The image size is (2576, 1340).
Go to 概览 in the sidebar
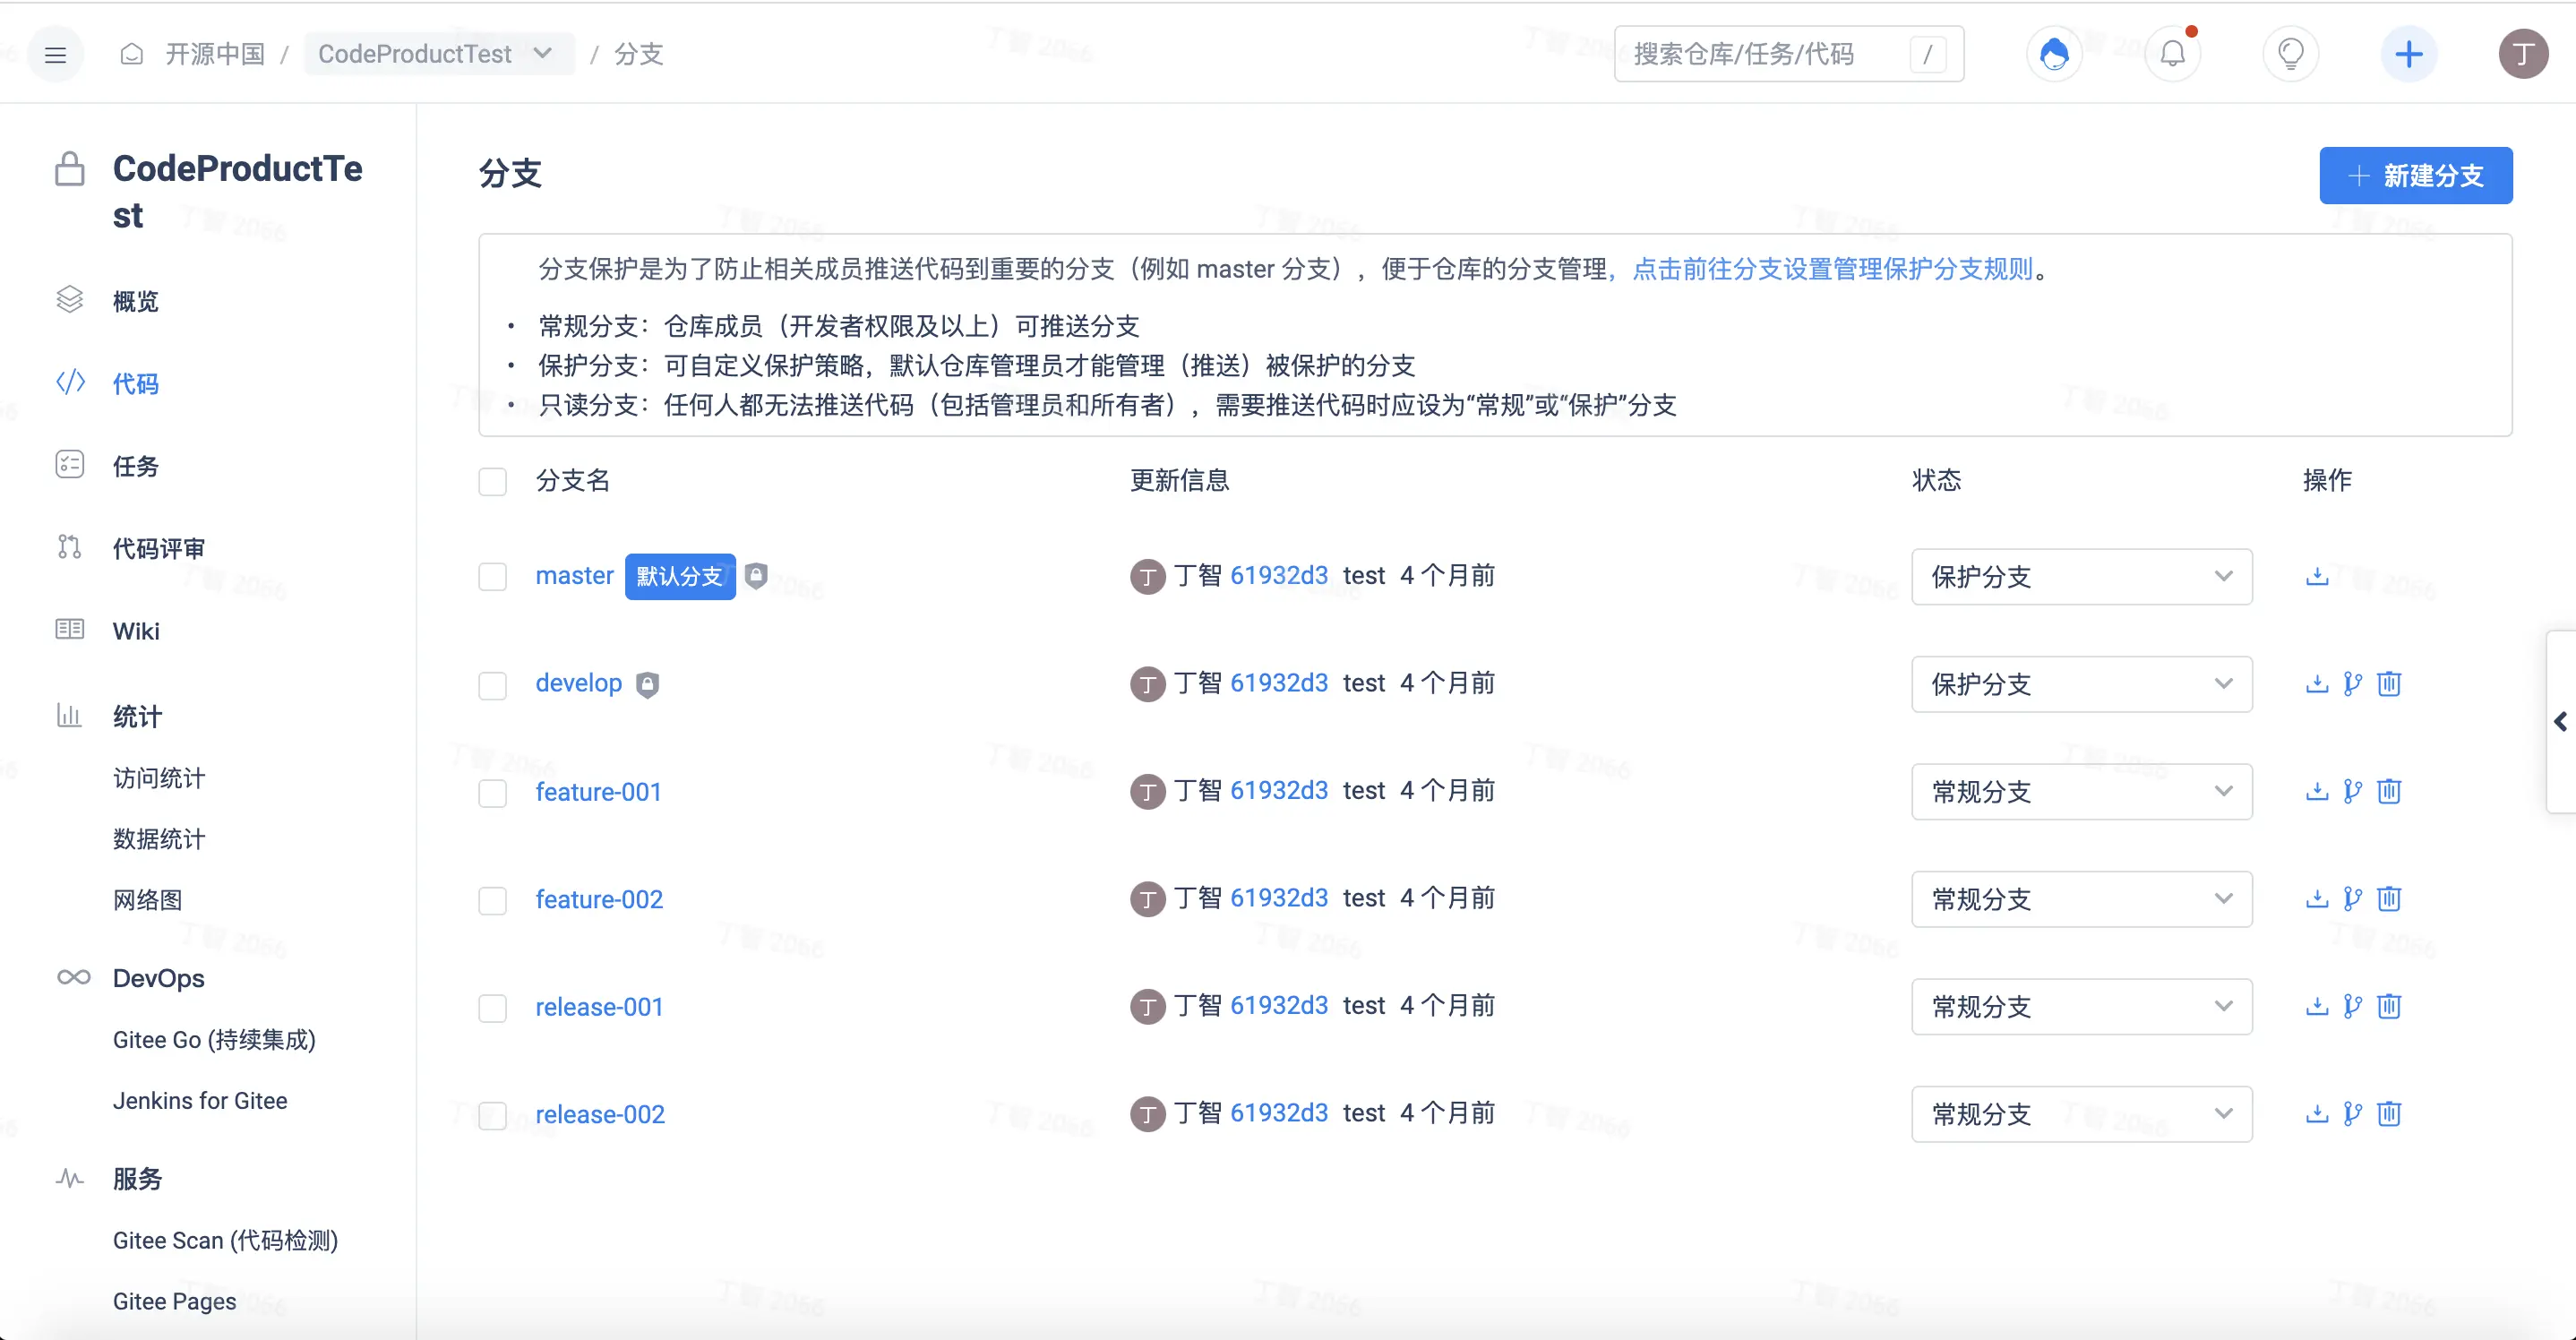pos(136,301)
